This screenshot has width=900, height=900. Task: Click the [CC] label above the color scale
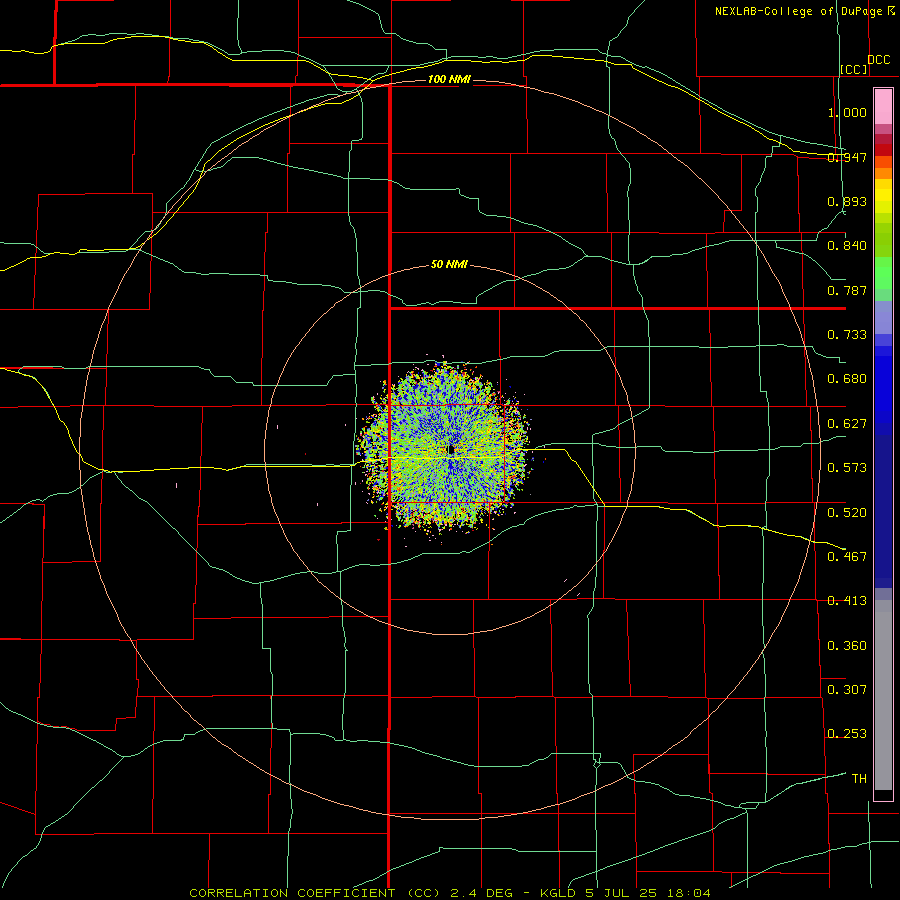pos(854,69)
